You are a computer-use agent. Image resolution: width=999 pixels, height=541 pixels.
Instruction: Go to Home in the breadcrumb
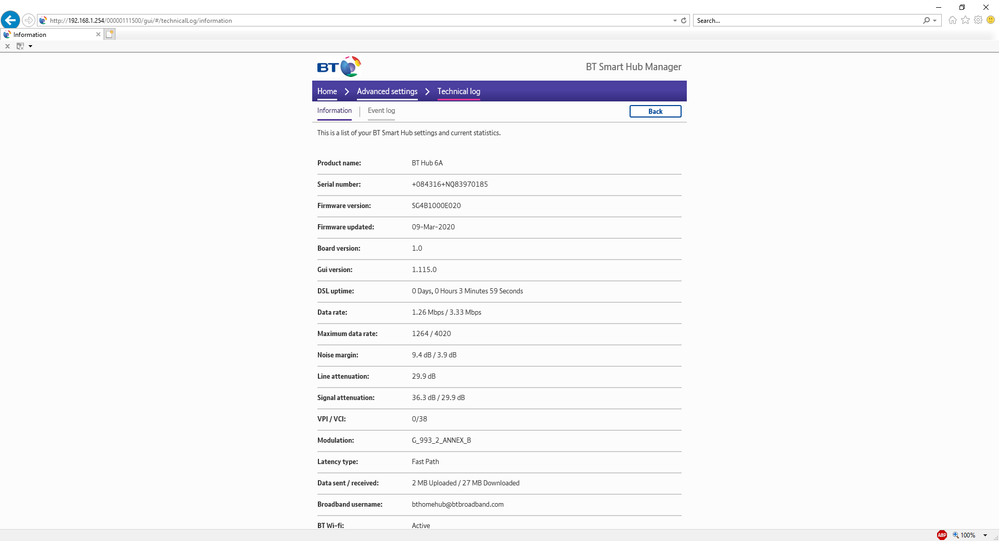pyautogui.click(x=327, y=91)
